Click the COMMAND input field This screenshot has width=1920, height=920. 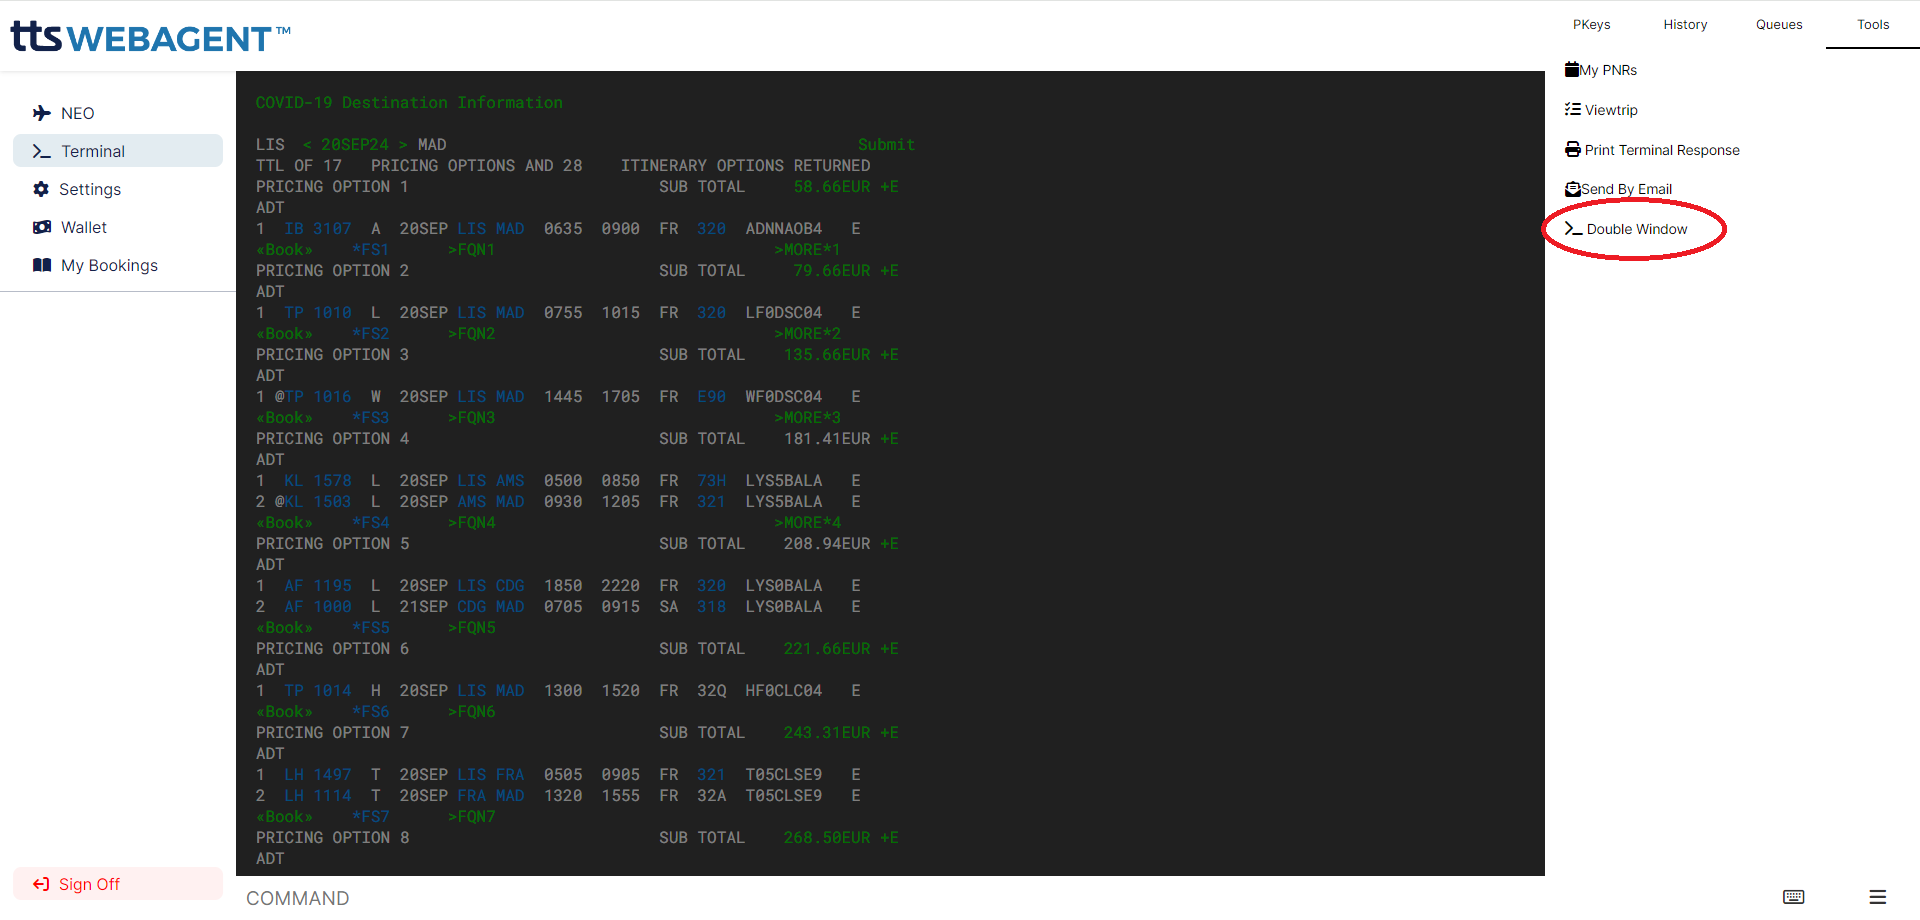pyautogui.click(x=890, y=898)
